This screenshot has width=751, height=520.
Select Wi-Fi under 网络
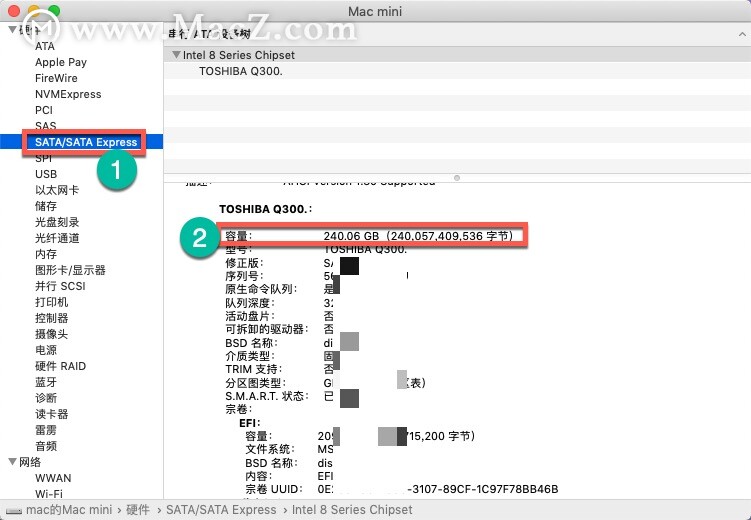[49, 494]
